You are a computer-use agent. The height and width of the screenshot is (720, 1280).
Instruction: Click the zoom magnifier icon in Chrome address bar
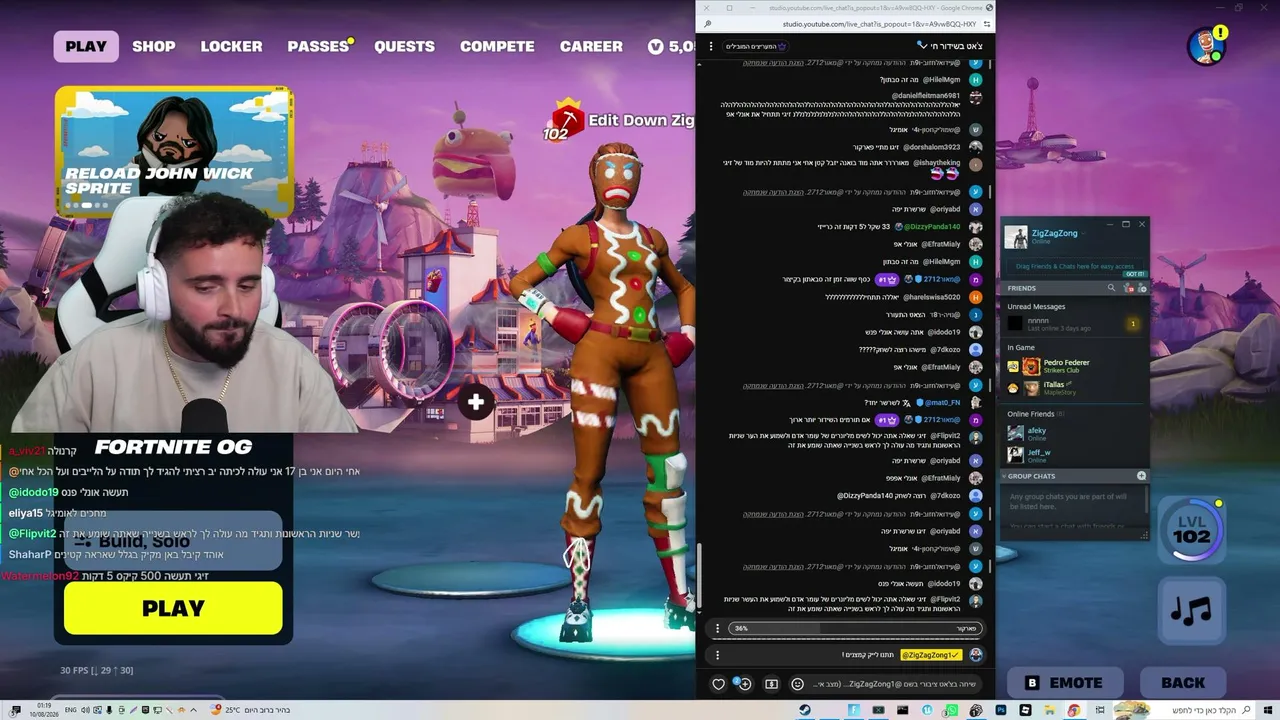[707, 24]
